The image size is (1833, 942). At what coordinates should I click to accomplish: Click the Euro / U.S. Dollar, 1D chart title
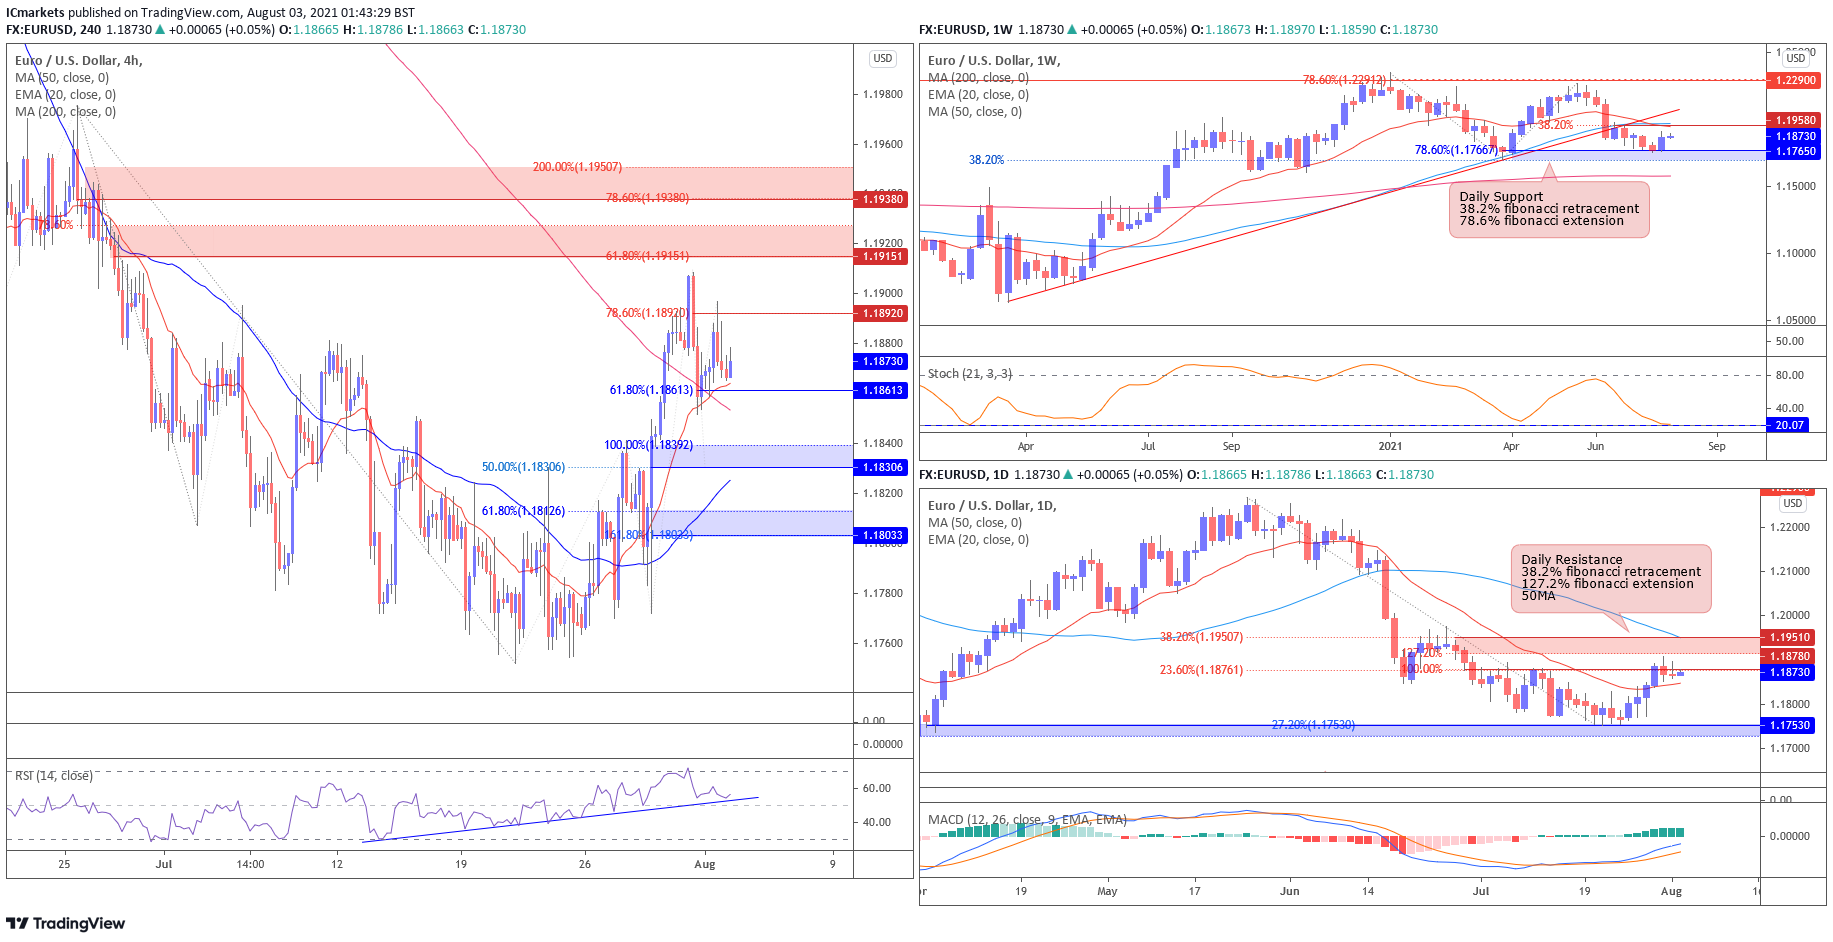coord(992,506)
